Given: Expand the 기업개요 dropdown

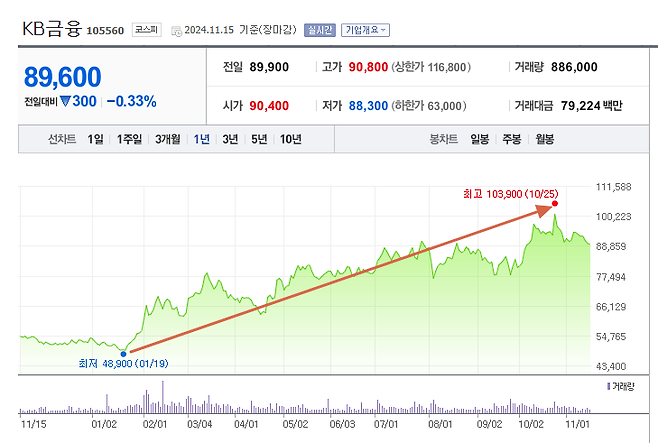Looking at the screenshot, I should [365, 30].
